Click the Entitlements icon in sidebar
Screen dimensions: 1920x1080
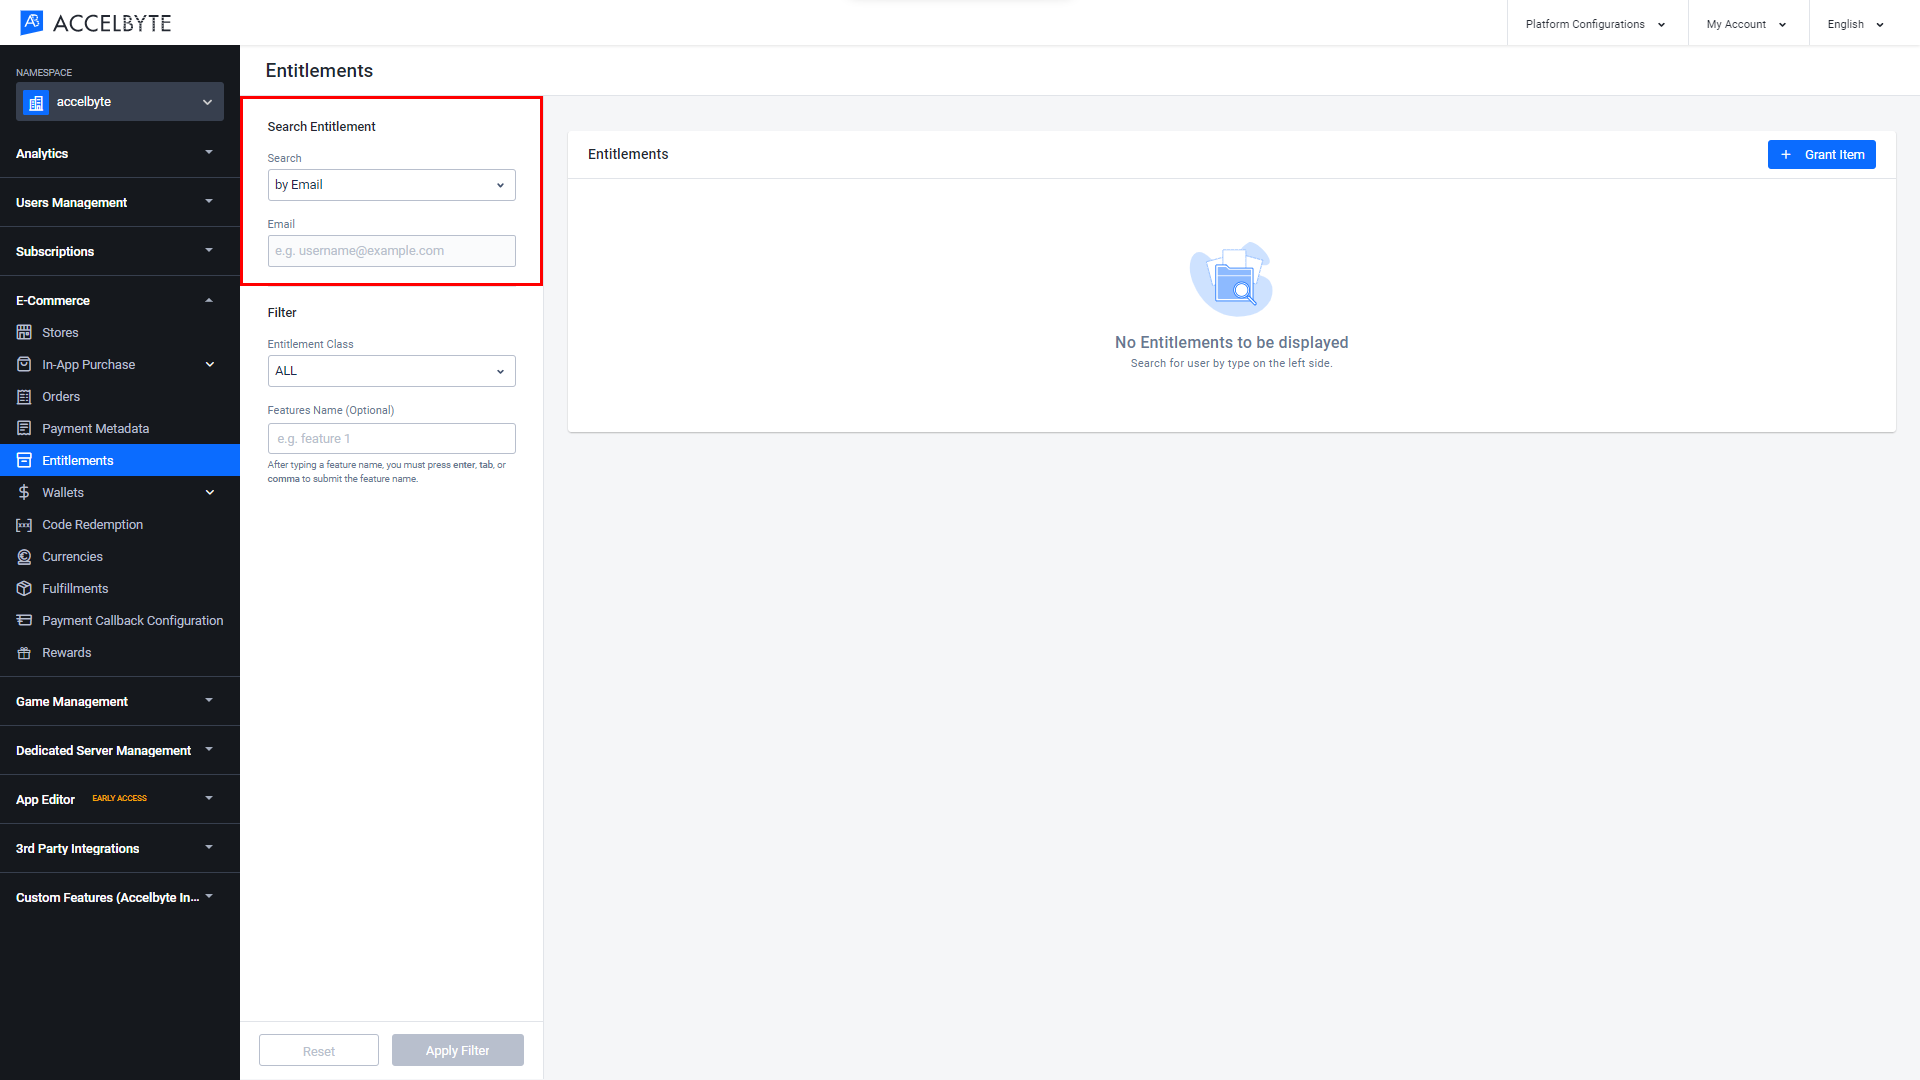coord(25,460)
